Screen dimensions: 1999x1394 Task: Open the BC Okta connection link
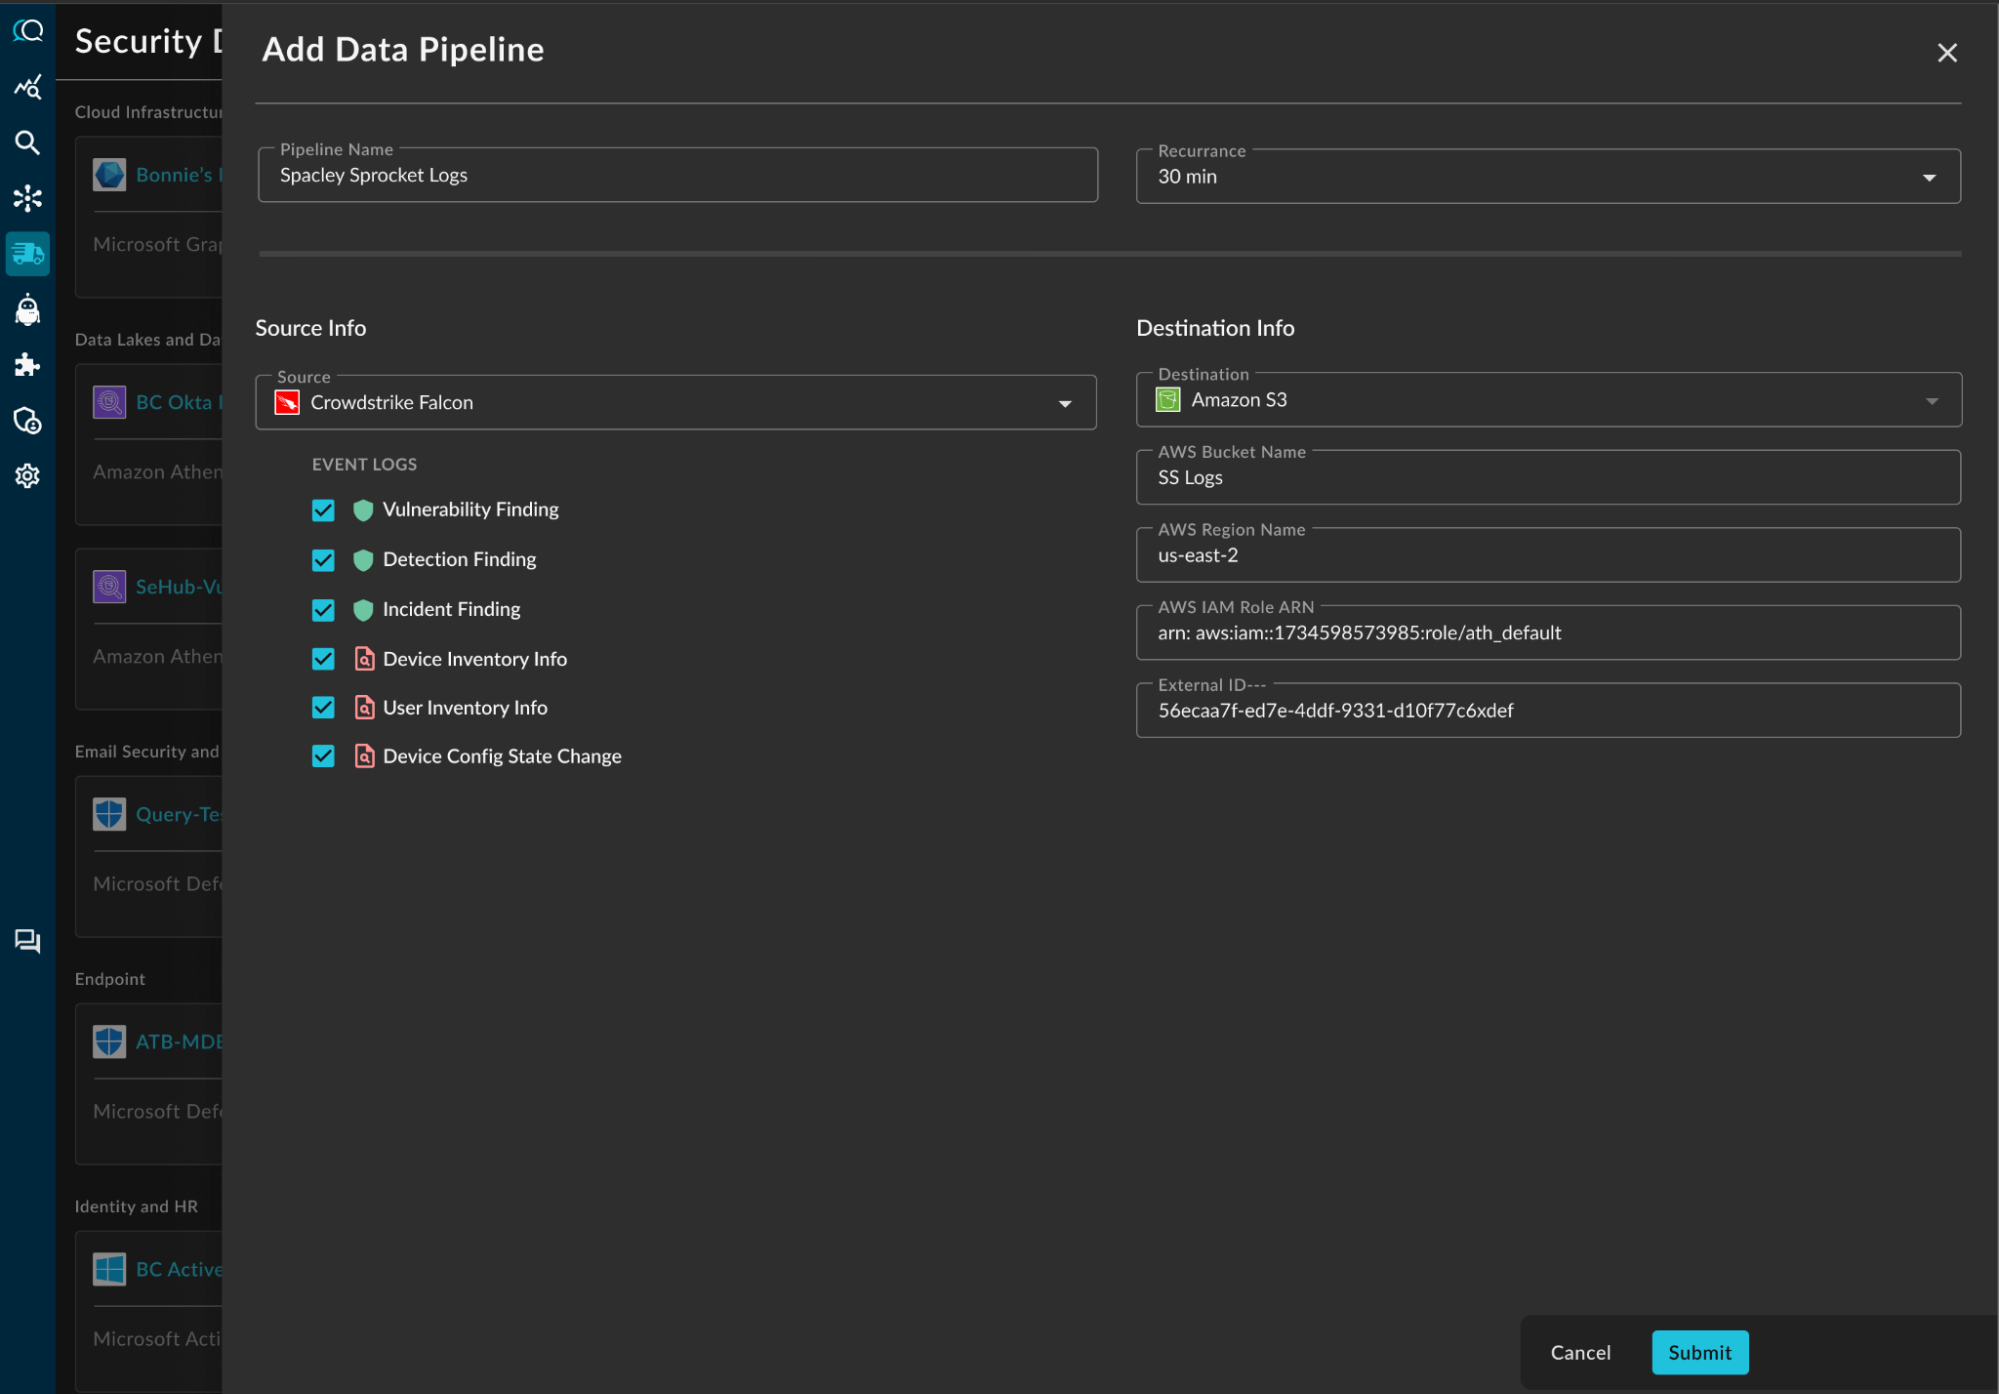[x=178, y=402]
